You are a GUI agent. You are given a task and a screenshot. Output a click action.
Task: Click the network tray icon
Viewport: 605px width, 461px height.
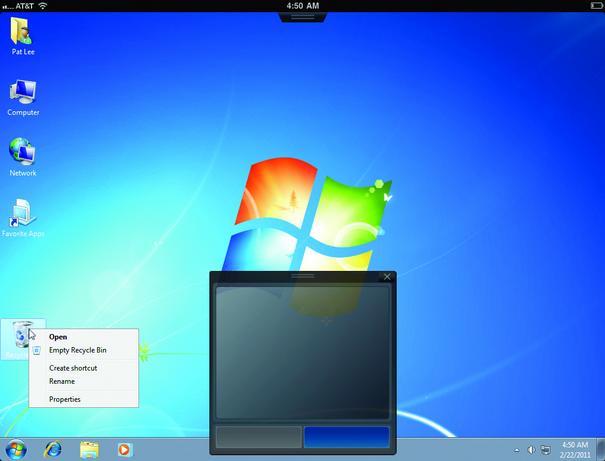pyautogui.click(x=545, y=450)
